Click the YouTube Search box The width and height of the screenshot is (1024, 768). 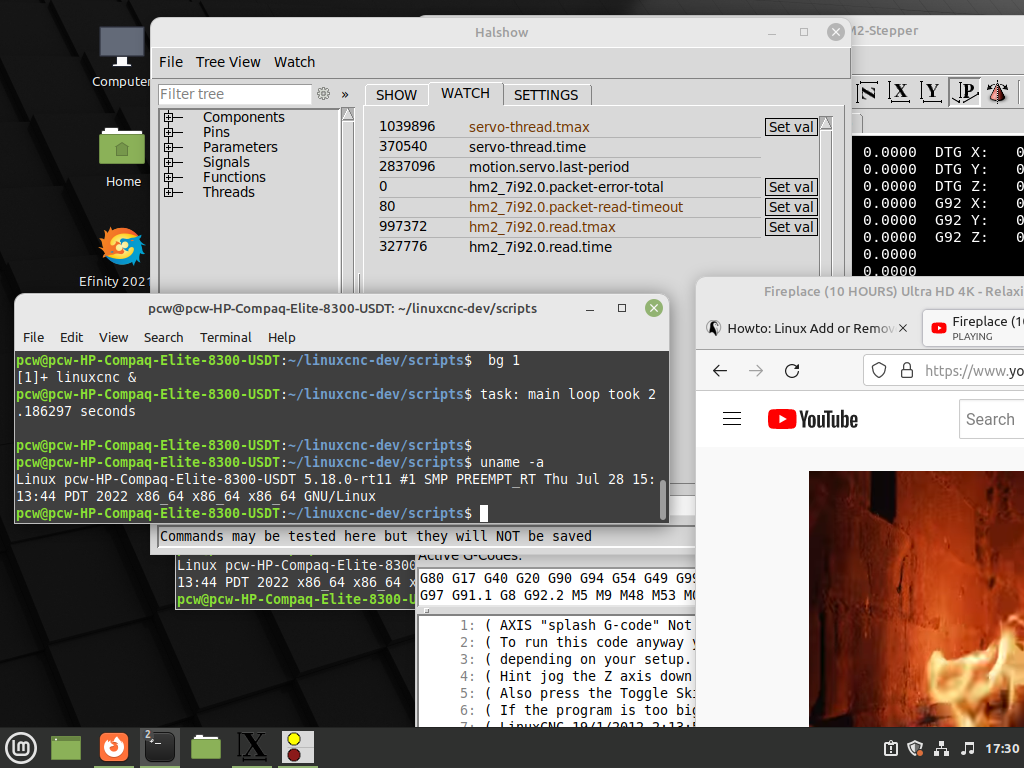click(991, 419)
